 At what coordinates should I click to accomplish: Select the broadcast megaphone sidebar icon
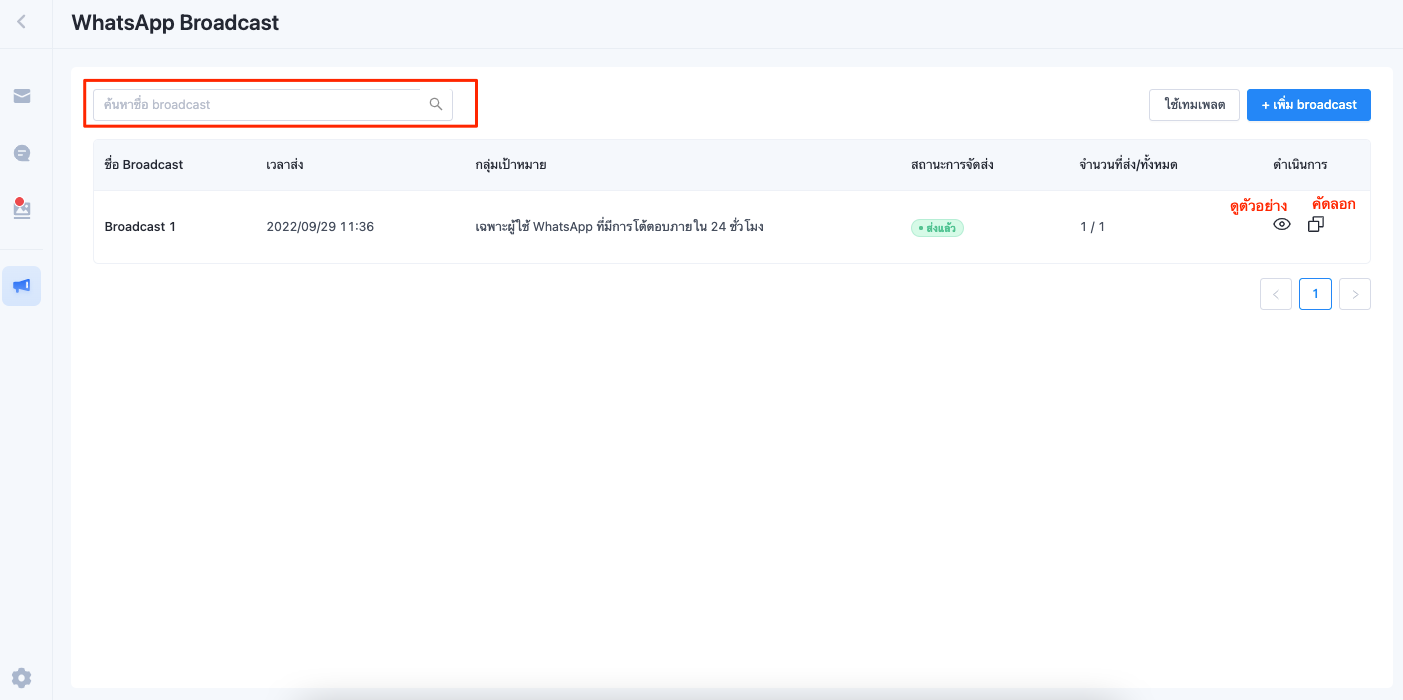pos(21,286)
